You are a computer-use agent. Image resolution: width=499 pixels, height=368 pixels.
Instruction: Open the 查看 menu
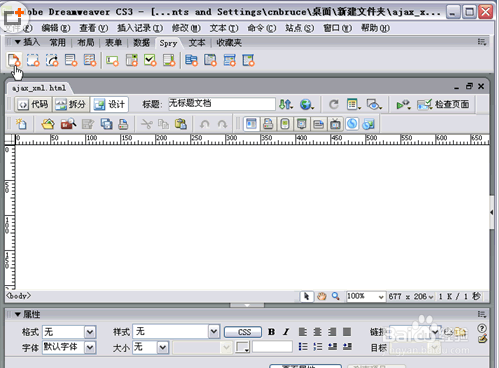click(x=94, y=28)
